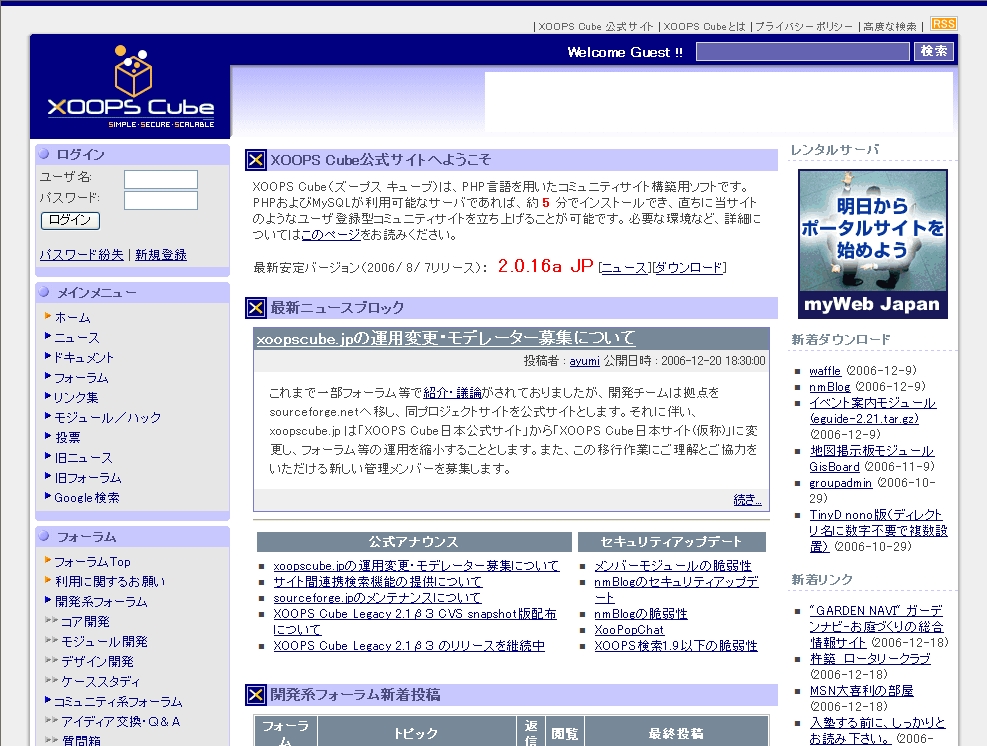Click the ログイン login button
Viewport: 987px width, 746px height.
click(70, 220)
